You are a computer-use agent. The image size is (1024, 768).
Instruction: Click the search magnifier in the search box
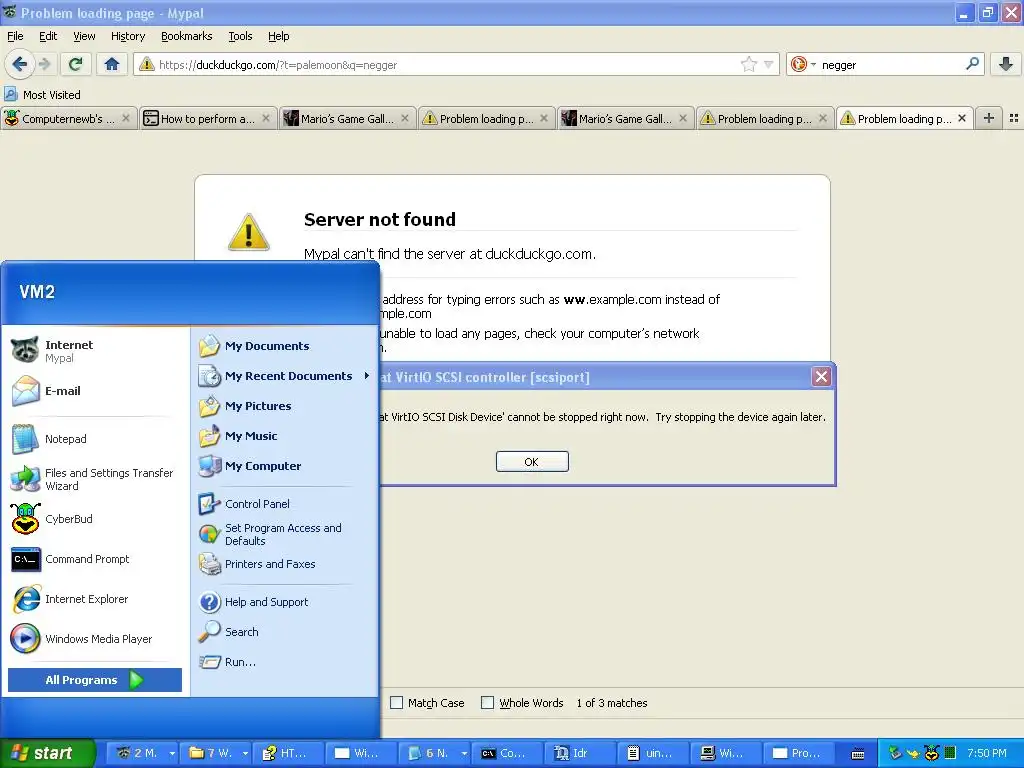click(972, 64)
